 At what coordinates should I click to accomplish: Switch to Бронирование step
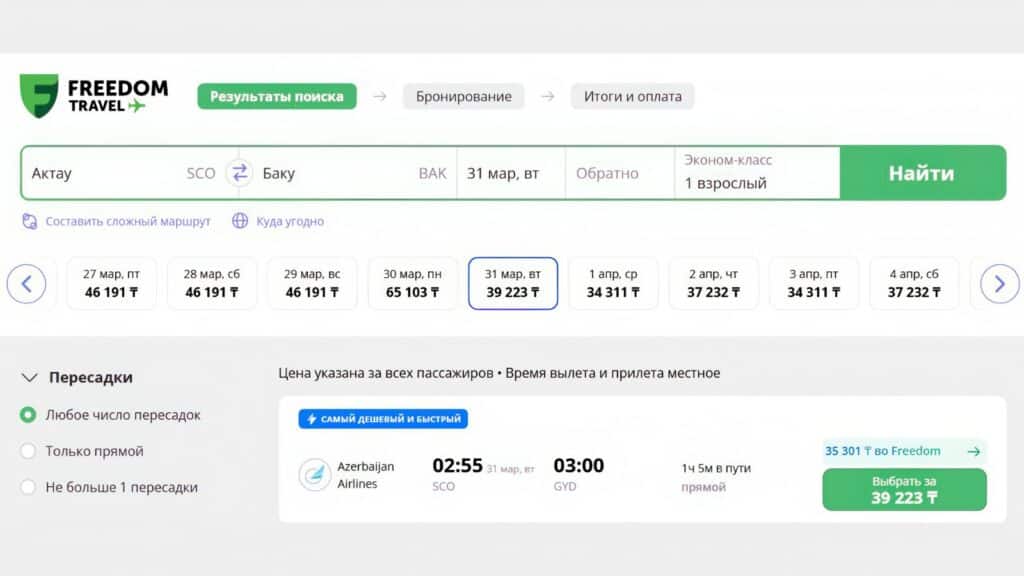coord(463,96)
